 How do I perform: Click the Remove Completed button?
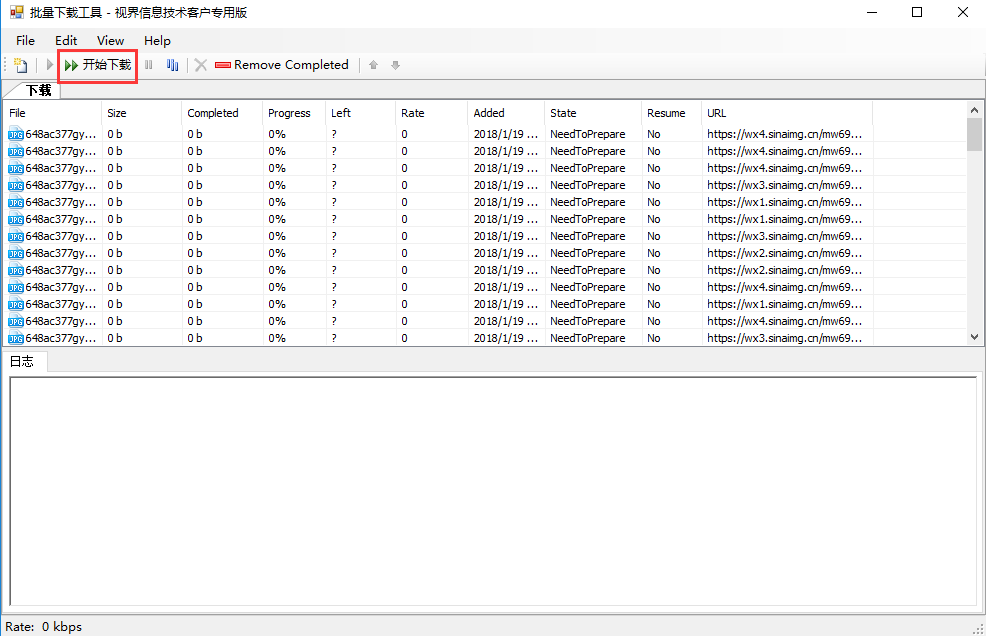[282, 65]
